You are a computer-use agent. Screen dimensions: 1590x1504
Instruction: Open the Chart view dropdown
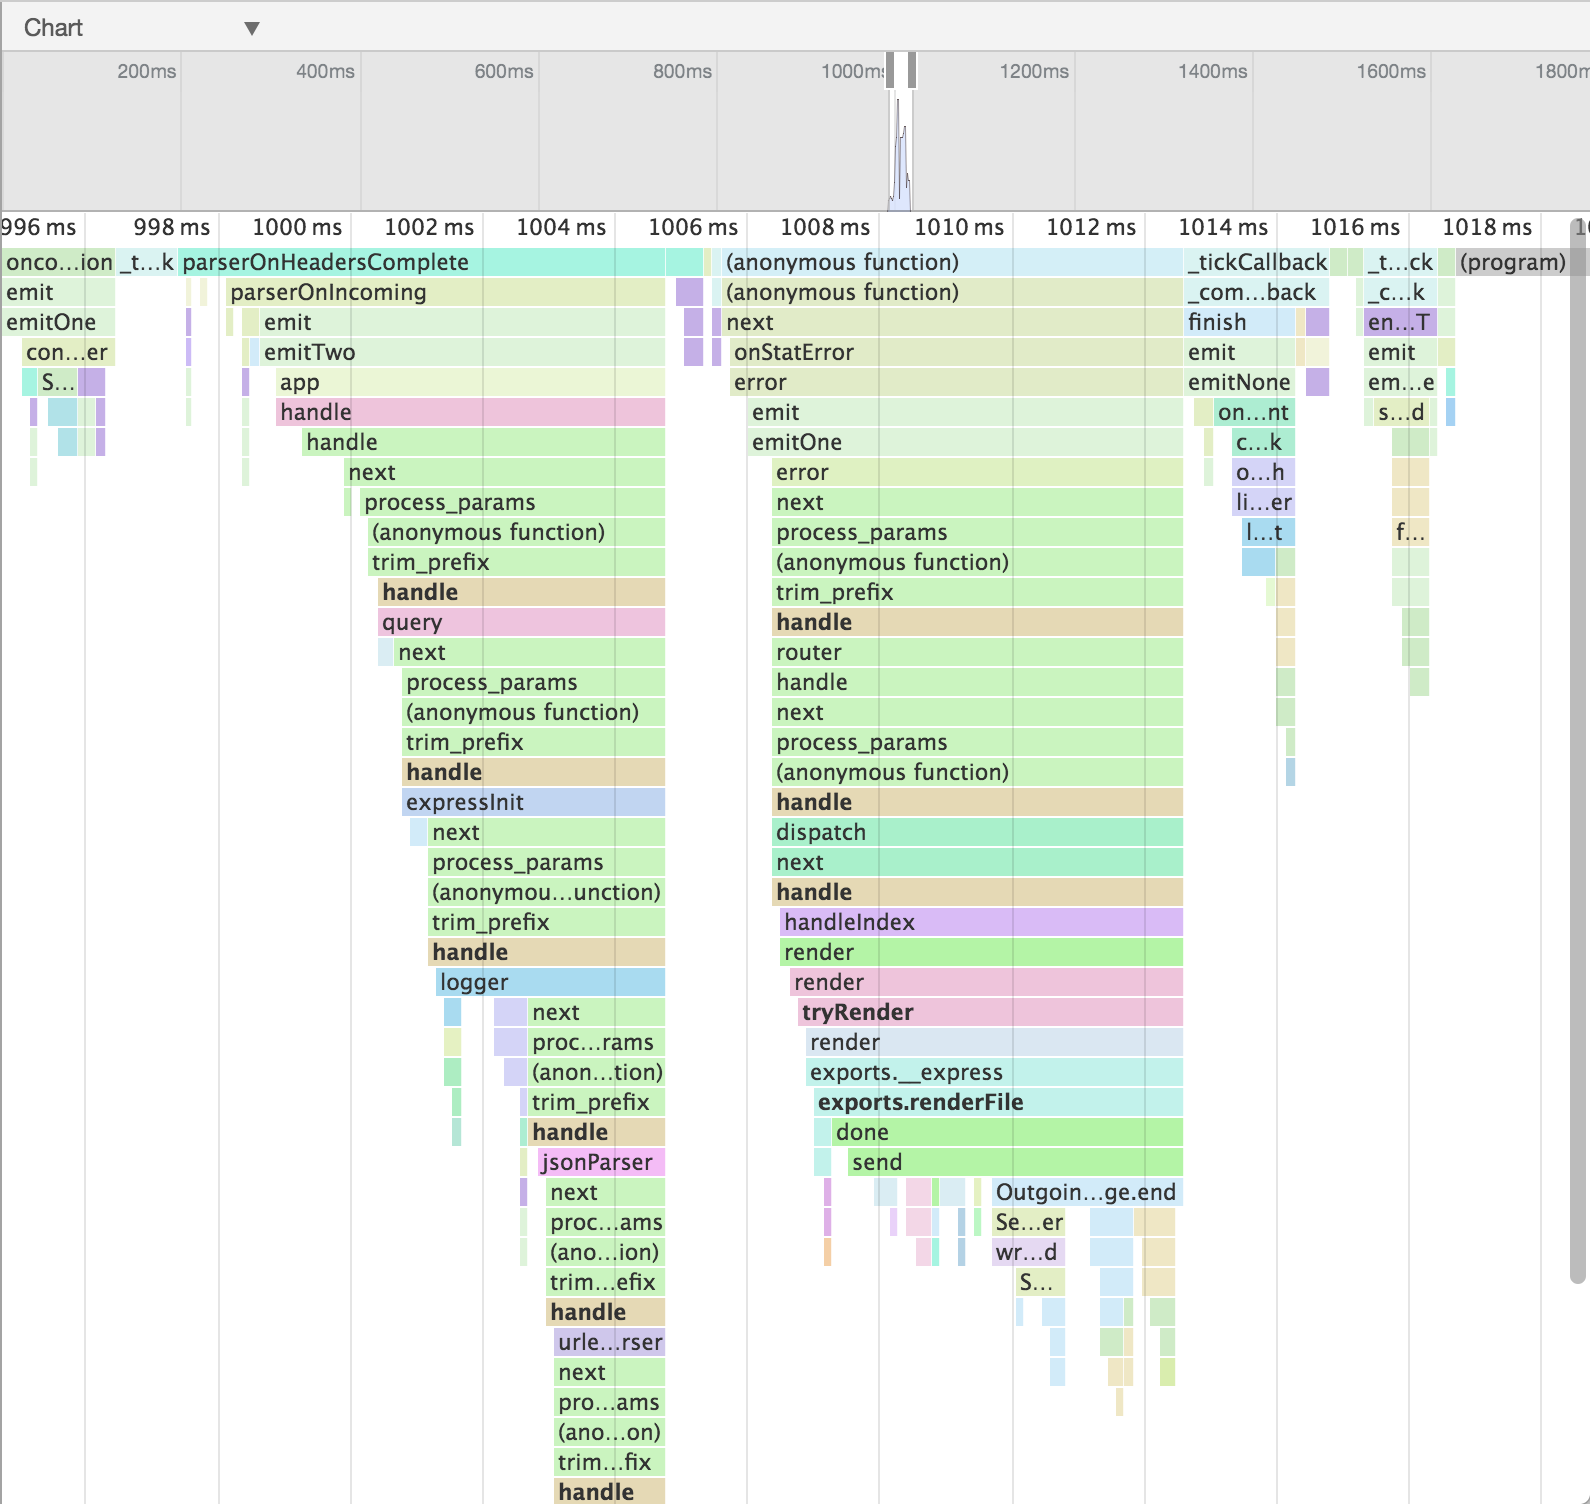[141, 27]
